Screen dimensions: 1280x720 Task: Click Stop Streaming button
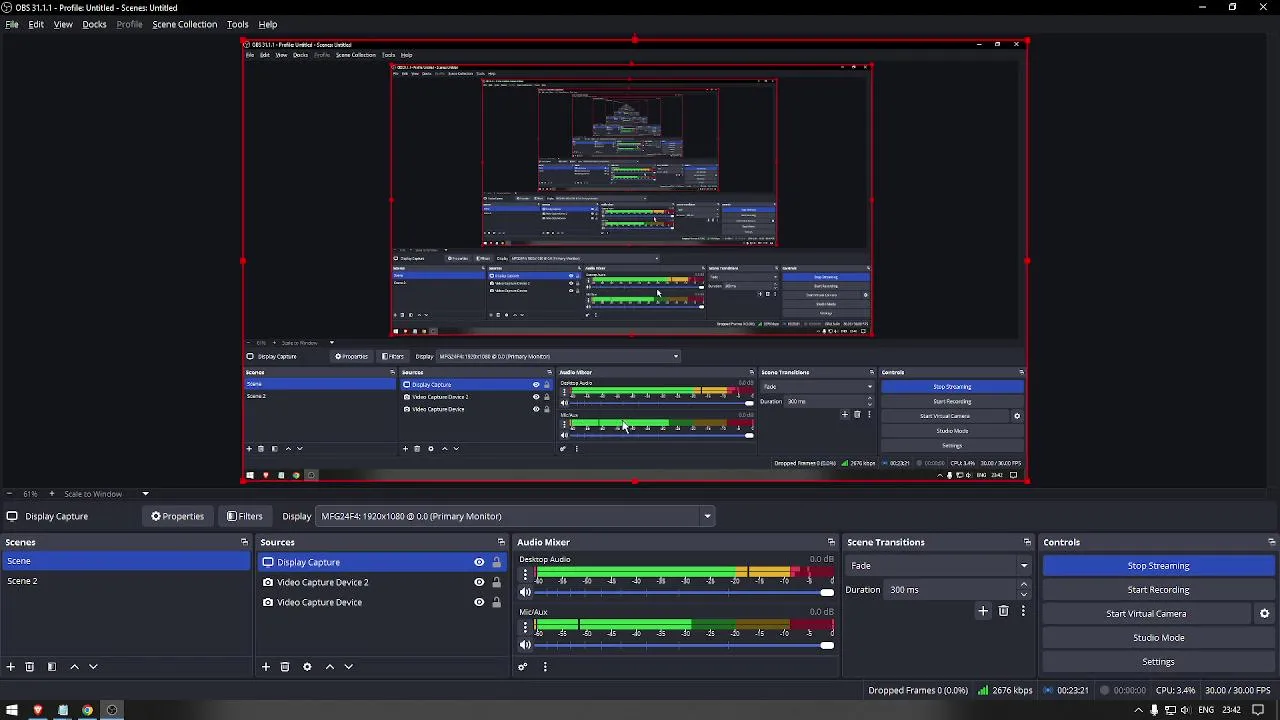(x=1158, y=566)
